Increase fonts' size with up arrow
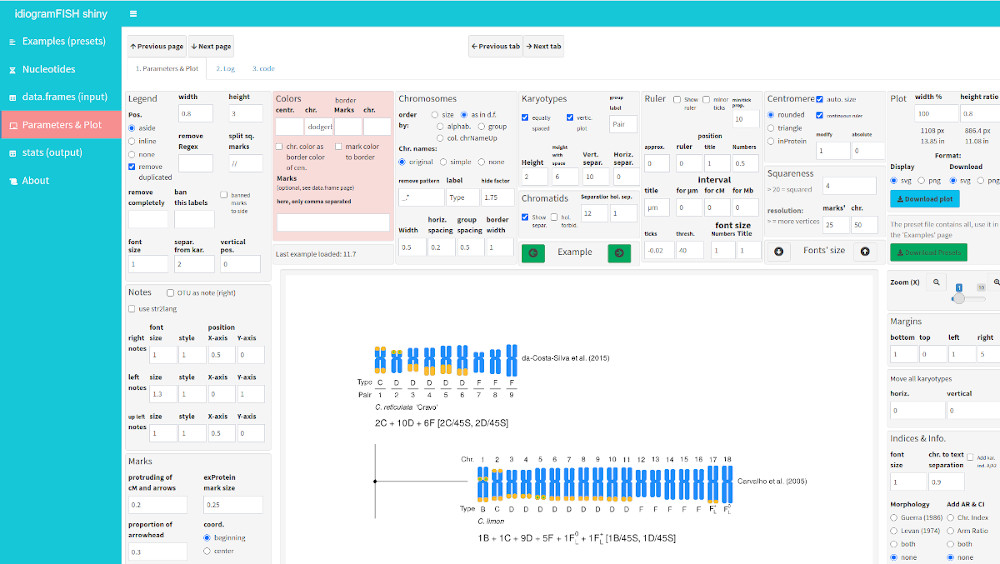 (x=864, y=252)
